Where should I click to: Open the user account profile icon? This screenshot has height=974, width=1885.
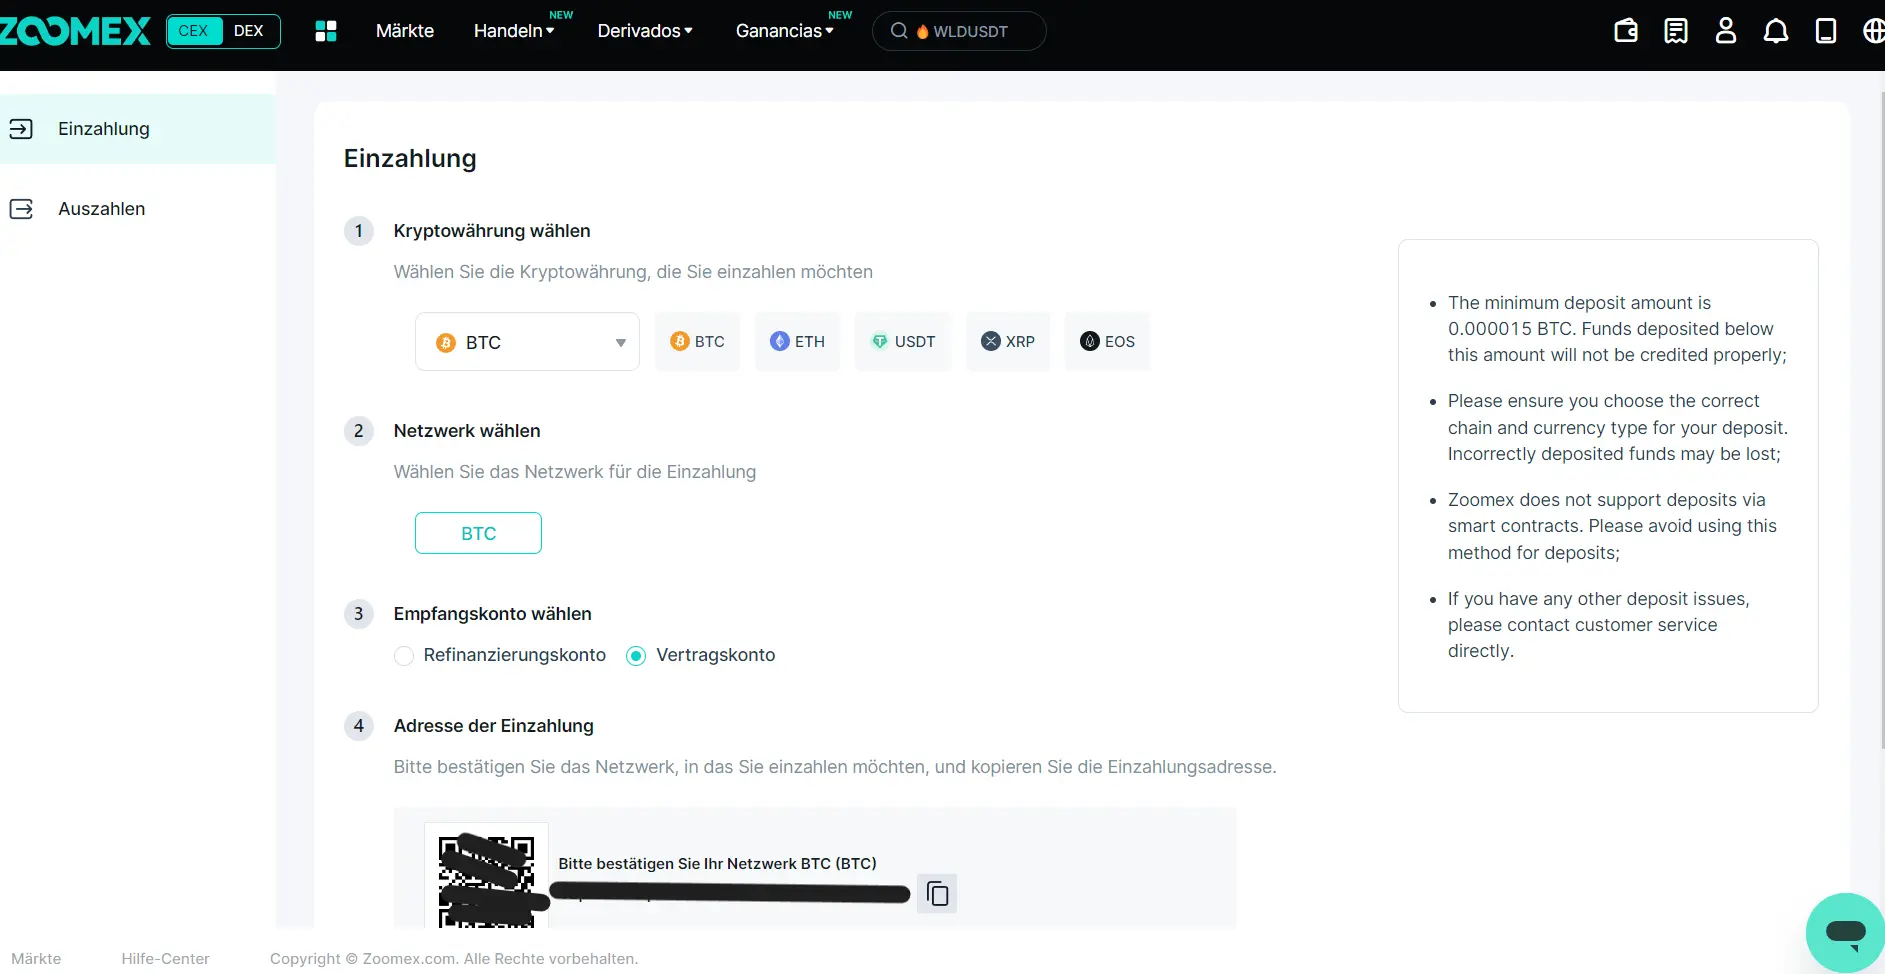tap(1726, 31)
